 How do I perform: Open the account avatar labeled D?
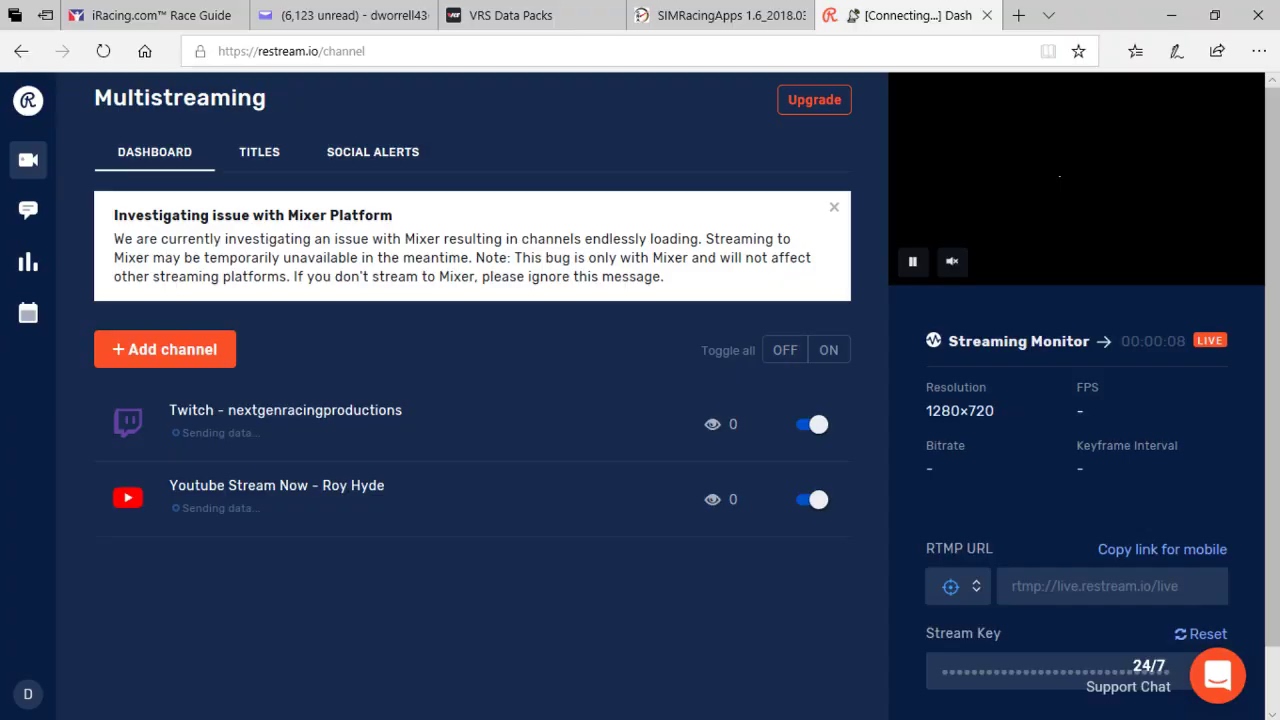click(x=28, y=694)
